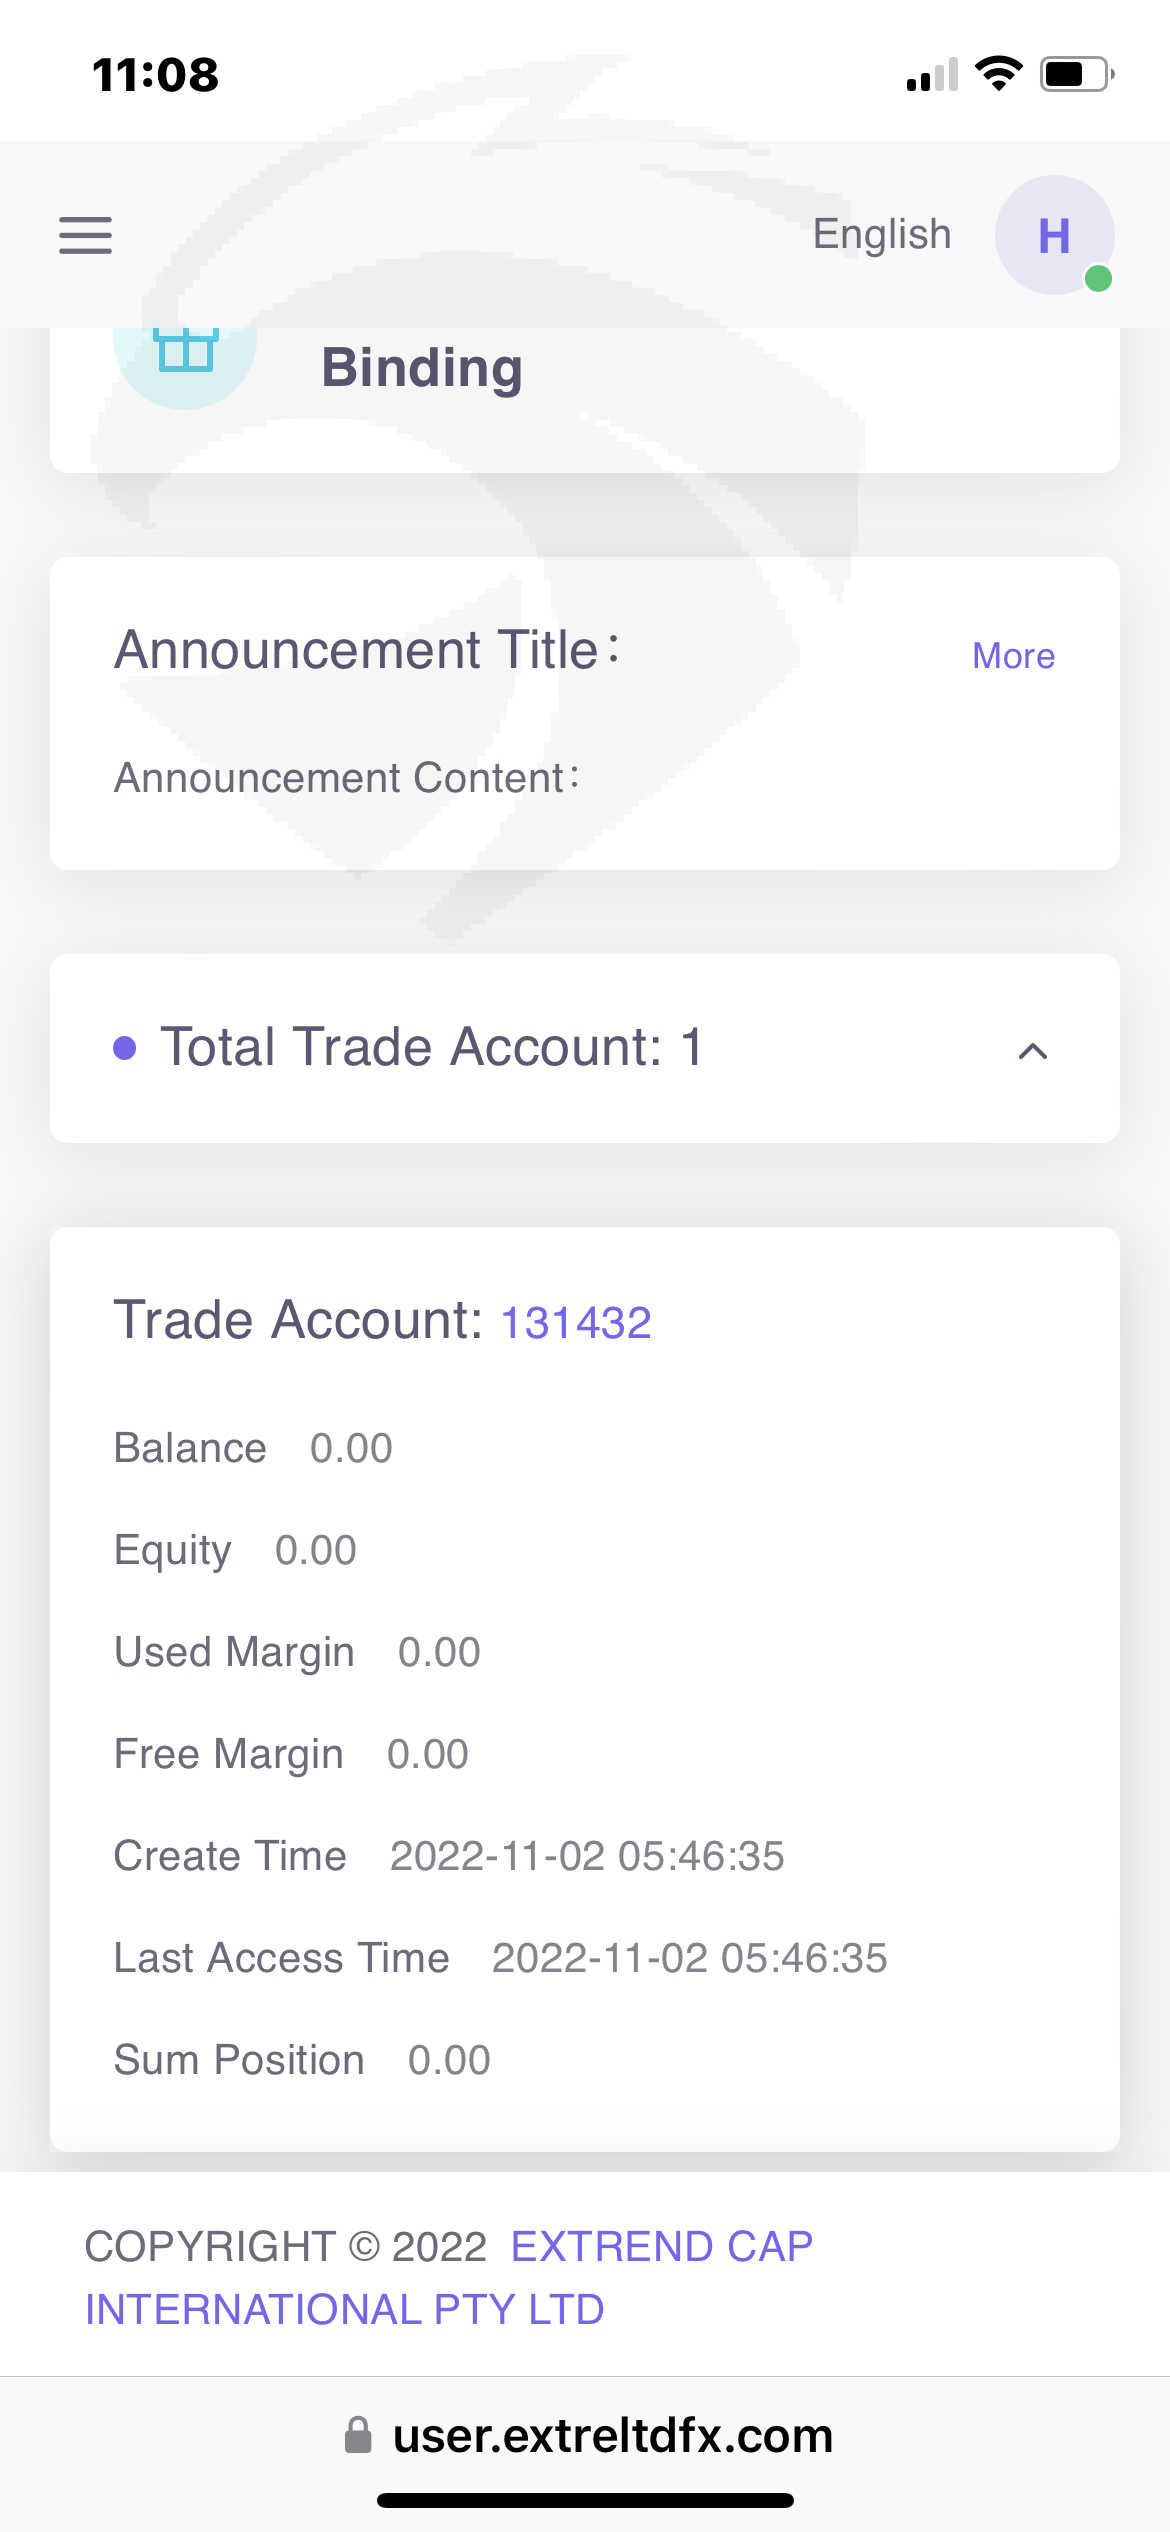Screen dimensions: 1170x2532
Task: Tap the battery status indicator
Action: [x=1076, y=74]
